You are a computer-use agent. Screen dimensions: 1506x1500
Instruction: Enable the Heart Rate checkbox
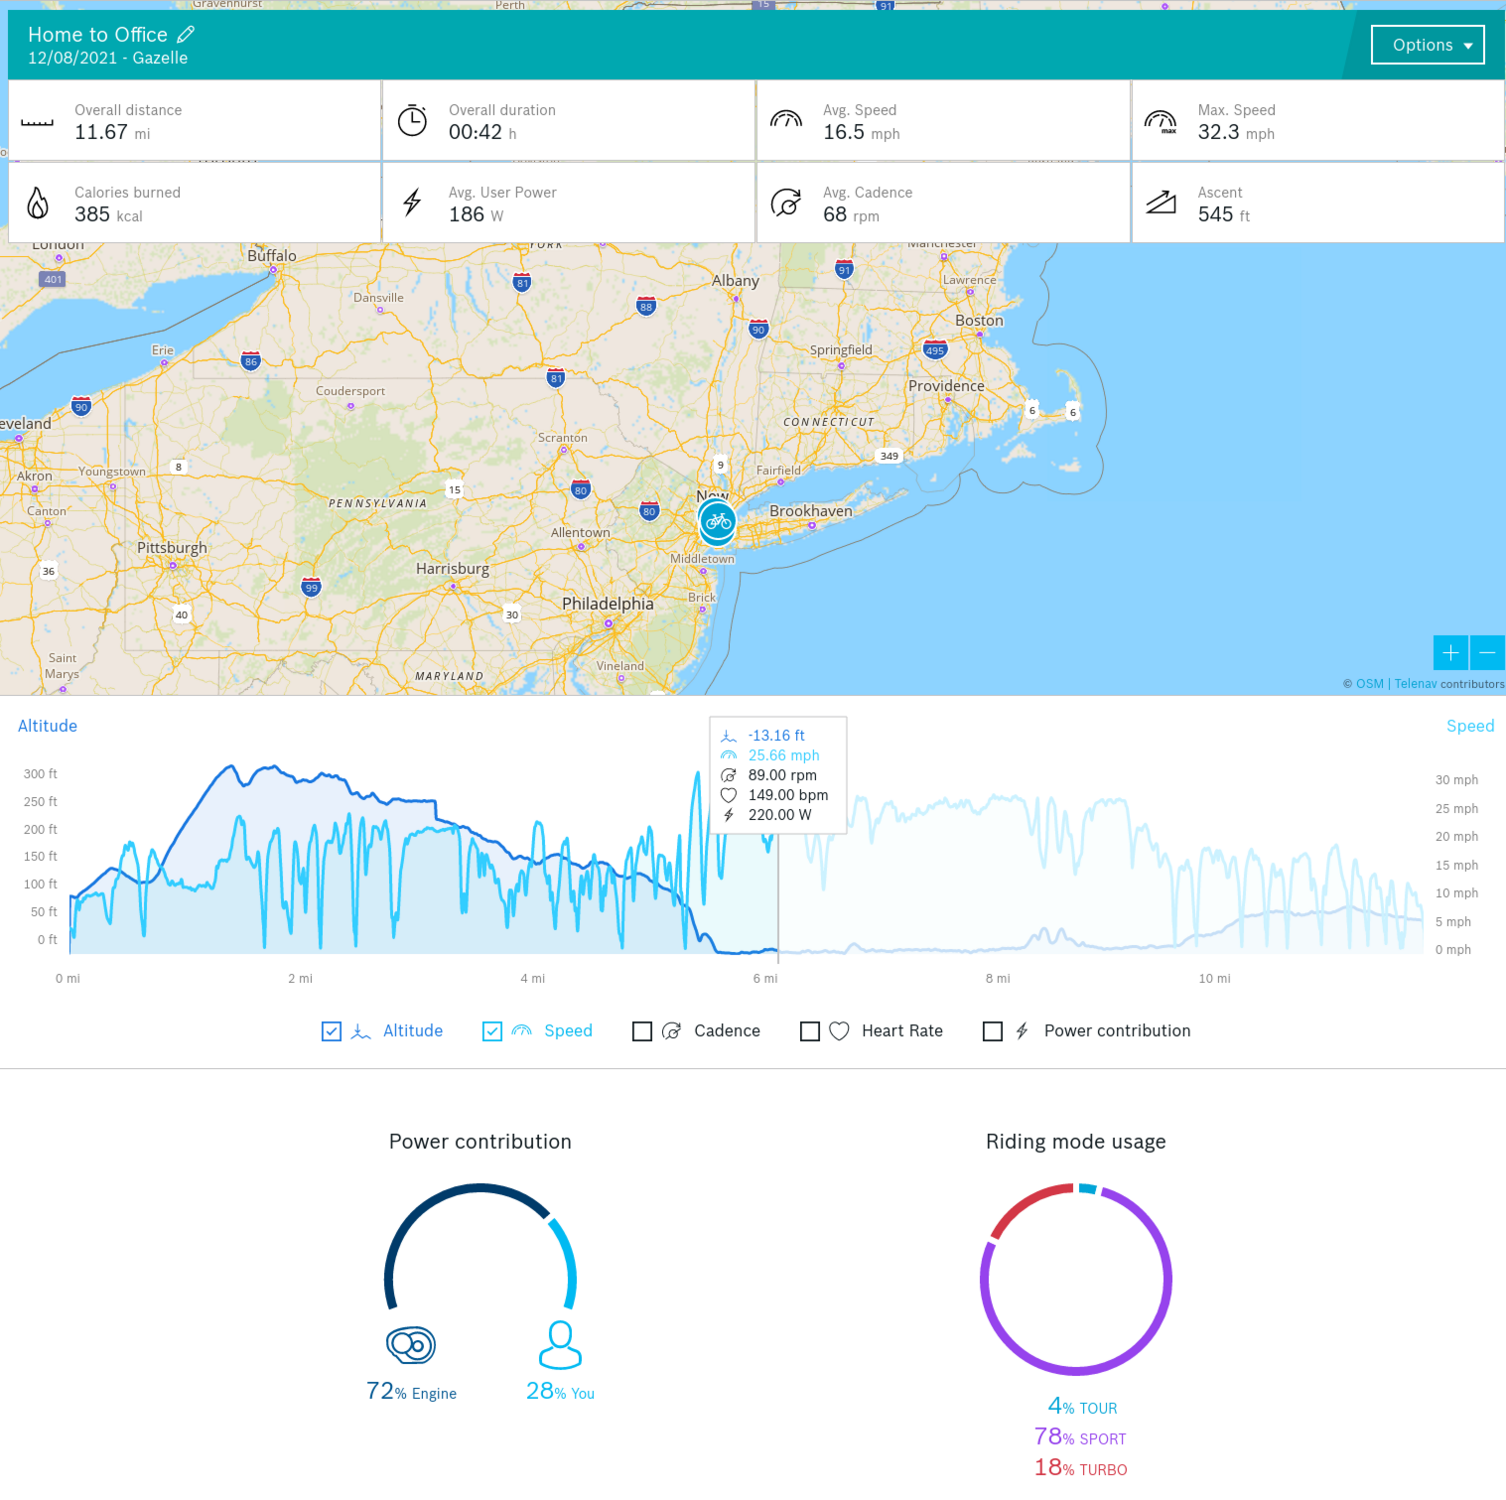[x=810, y=1031]
